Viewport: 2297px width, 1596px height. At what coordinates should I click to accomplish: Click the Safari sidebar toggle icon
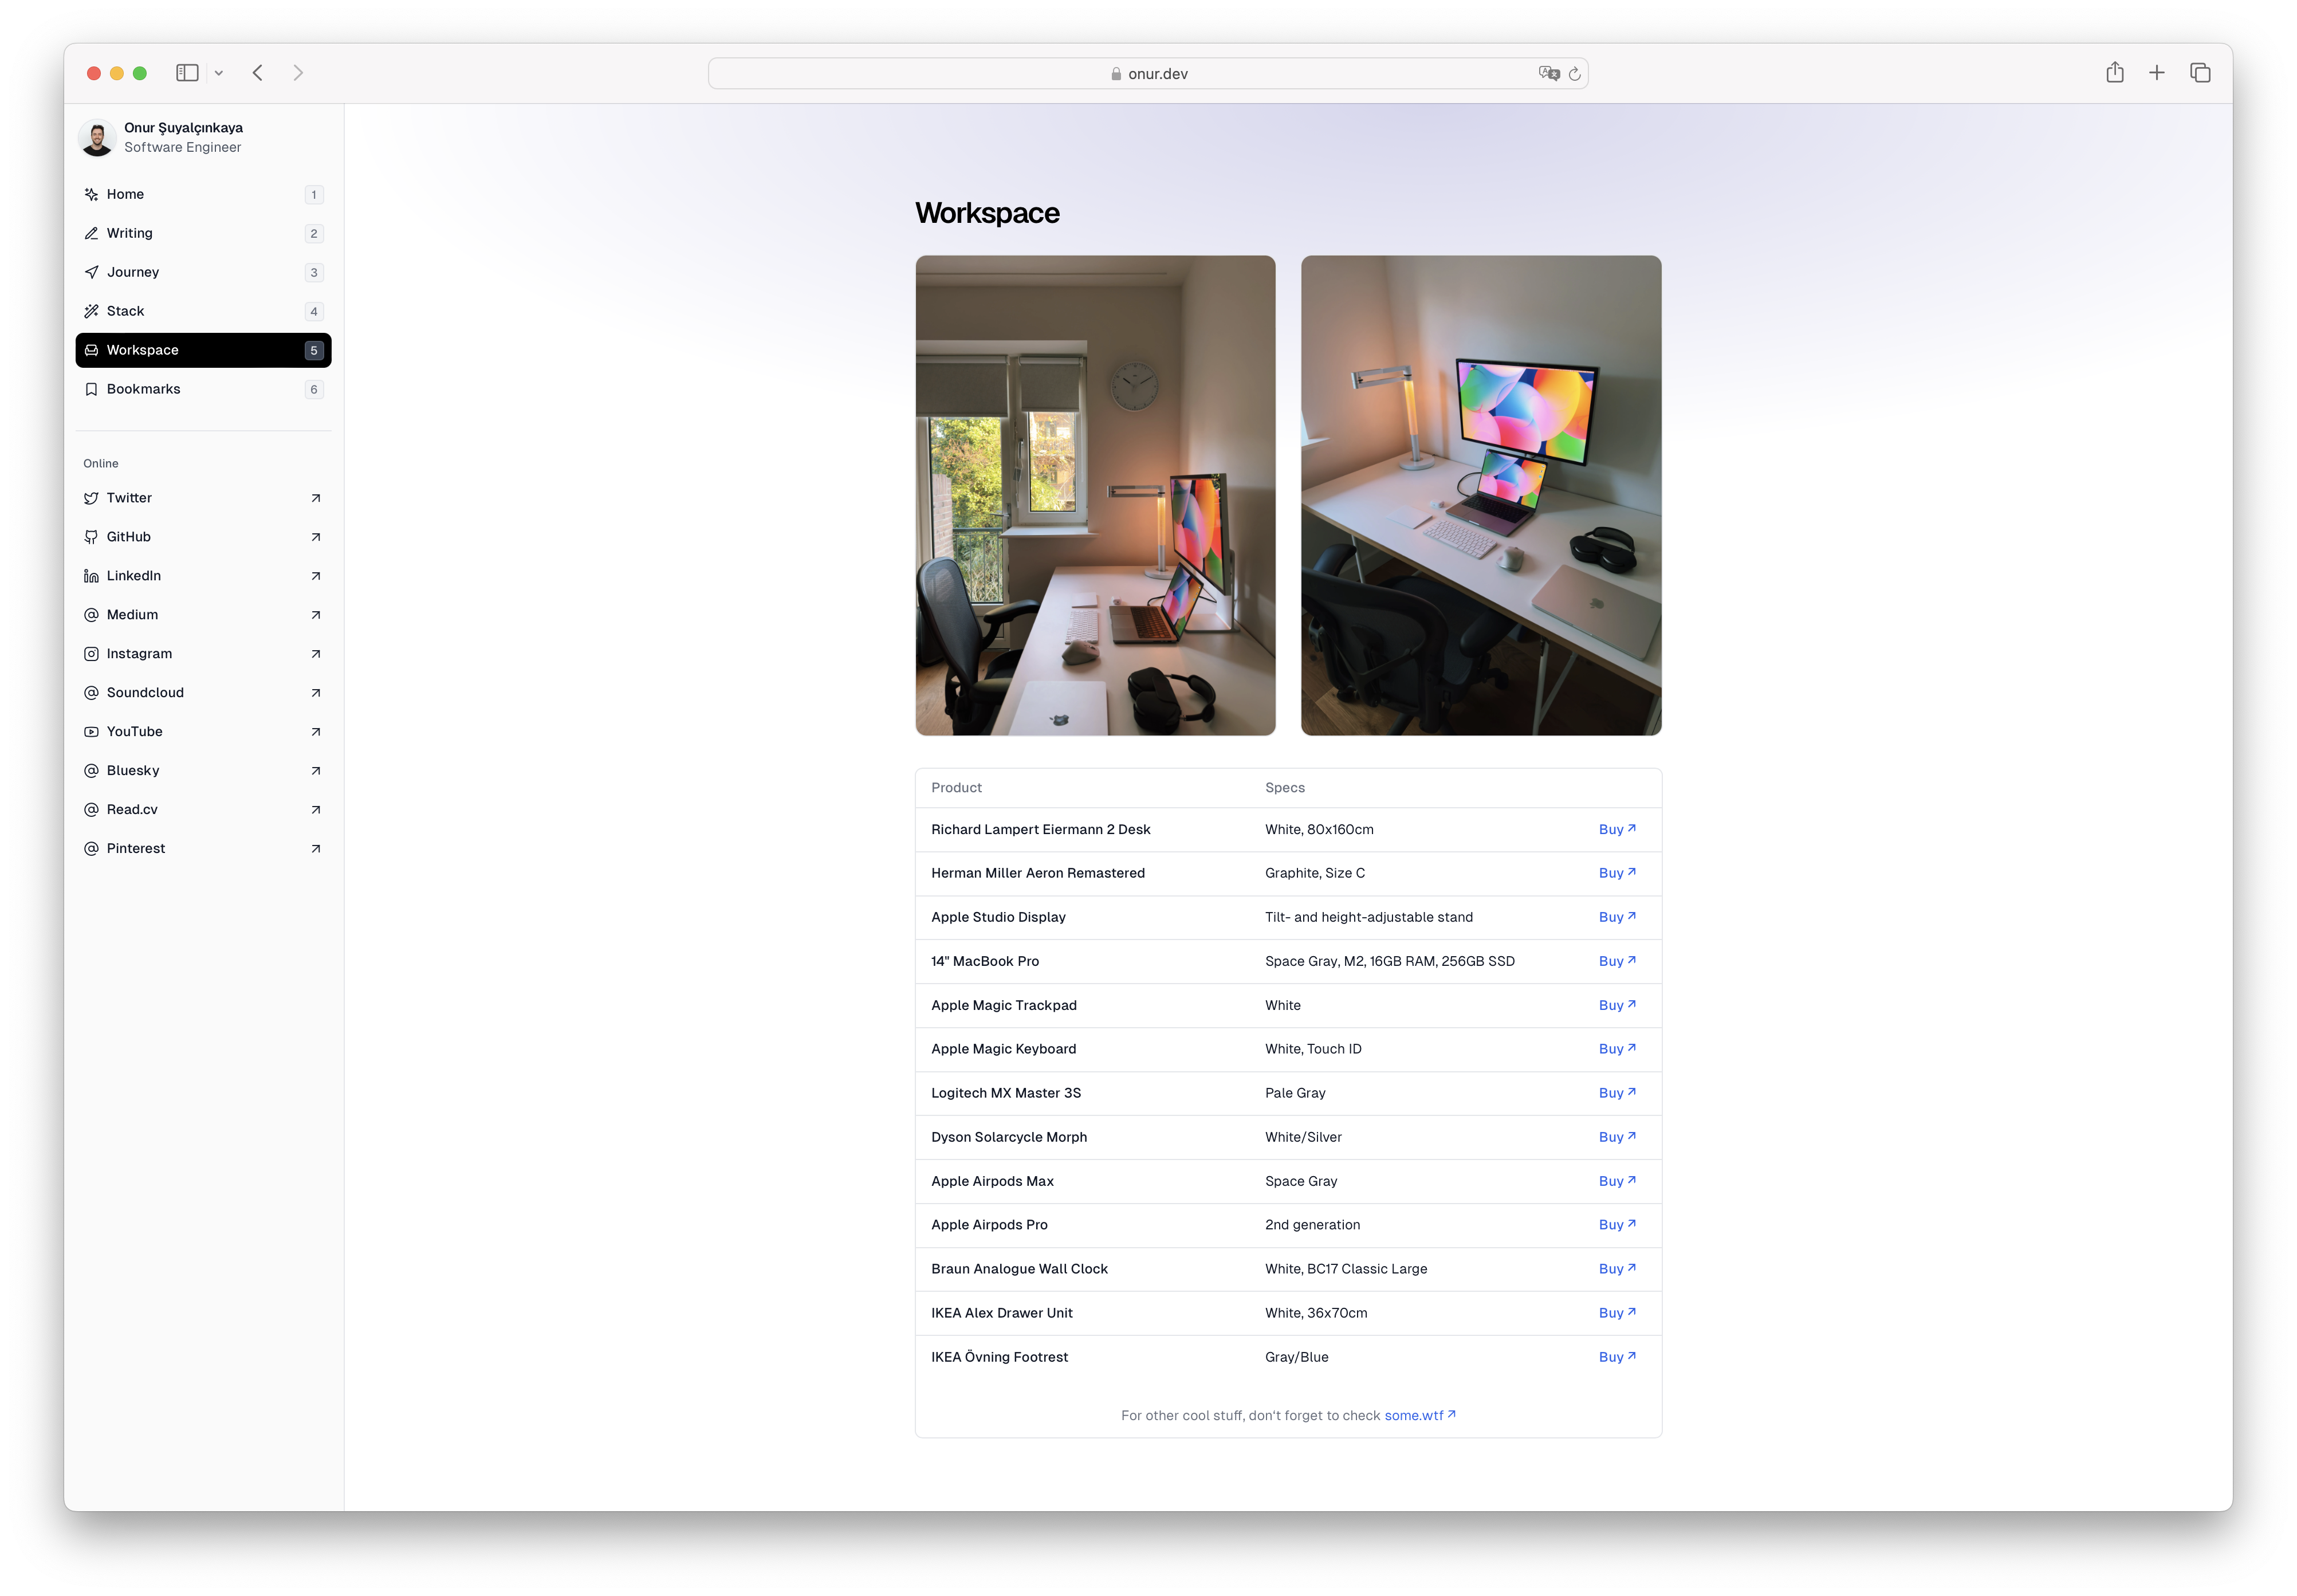[x=187, y=73]
